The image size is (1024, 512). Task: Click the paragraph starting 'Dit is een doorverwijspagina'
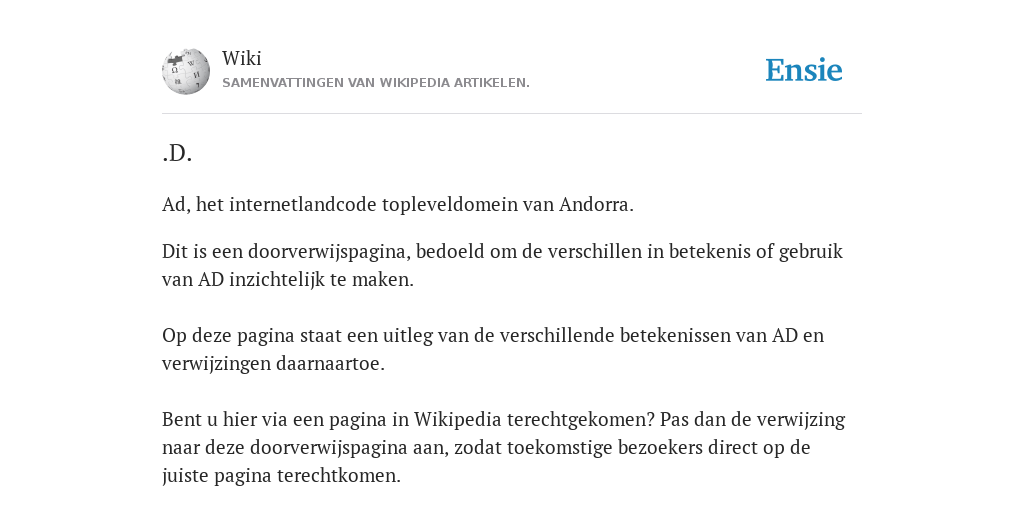tap(503, 265)
